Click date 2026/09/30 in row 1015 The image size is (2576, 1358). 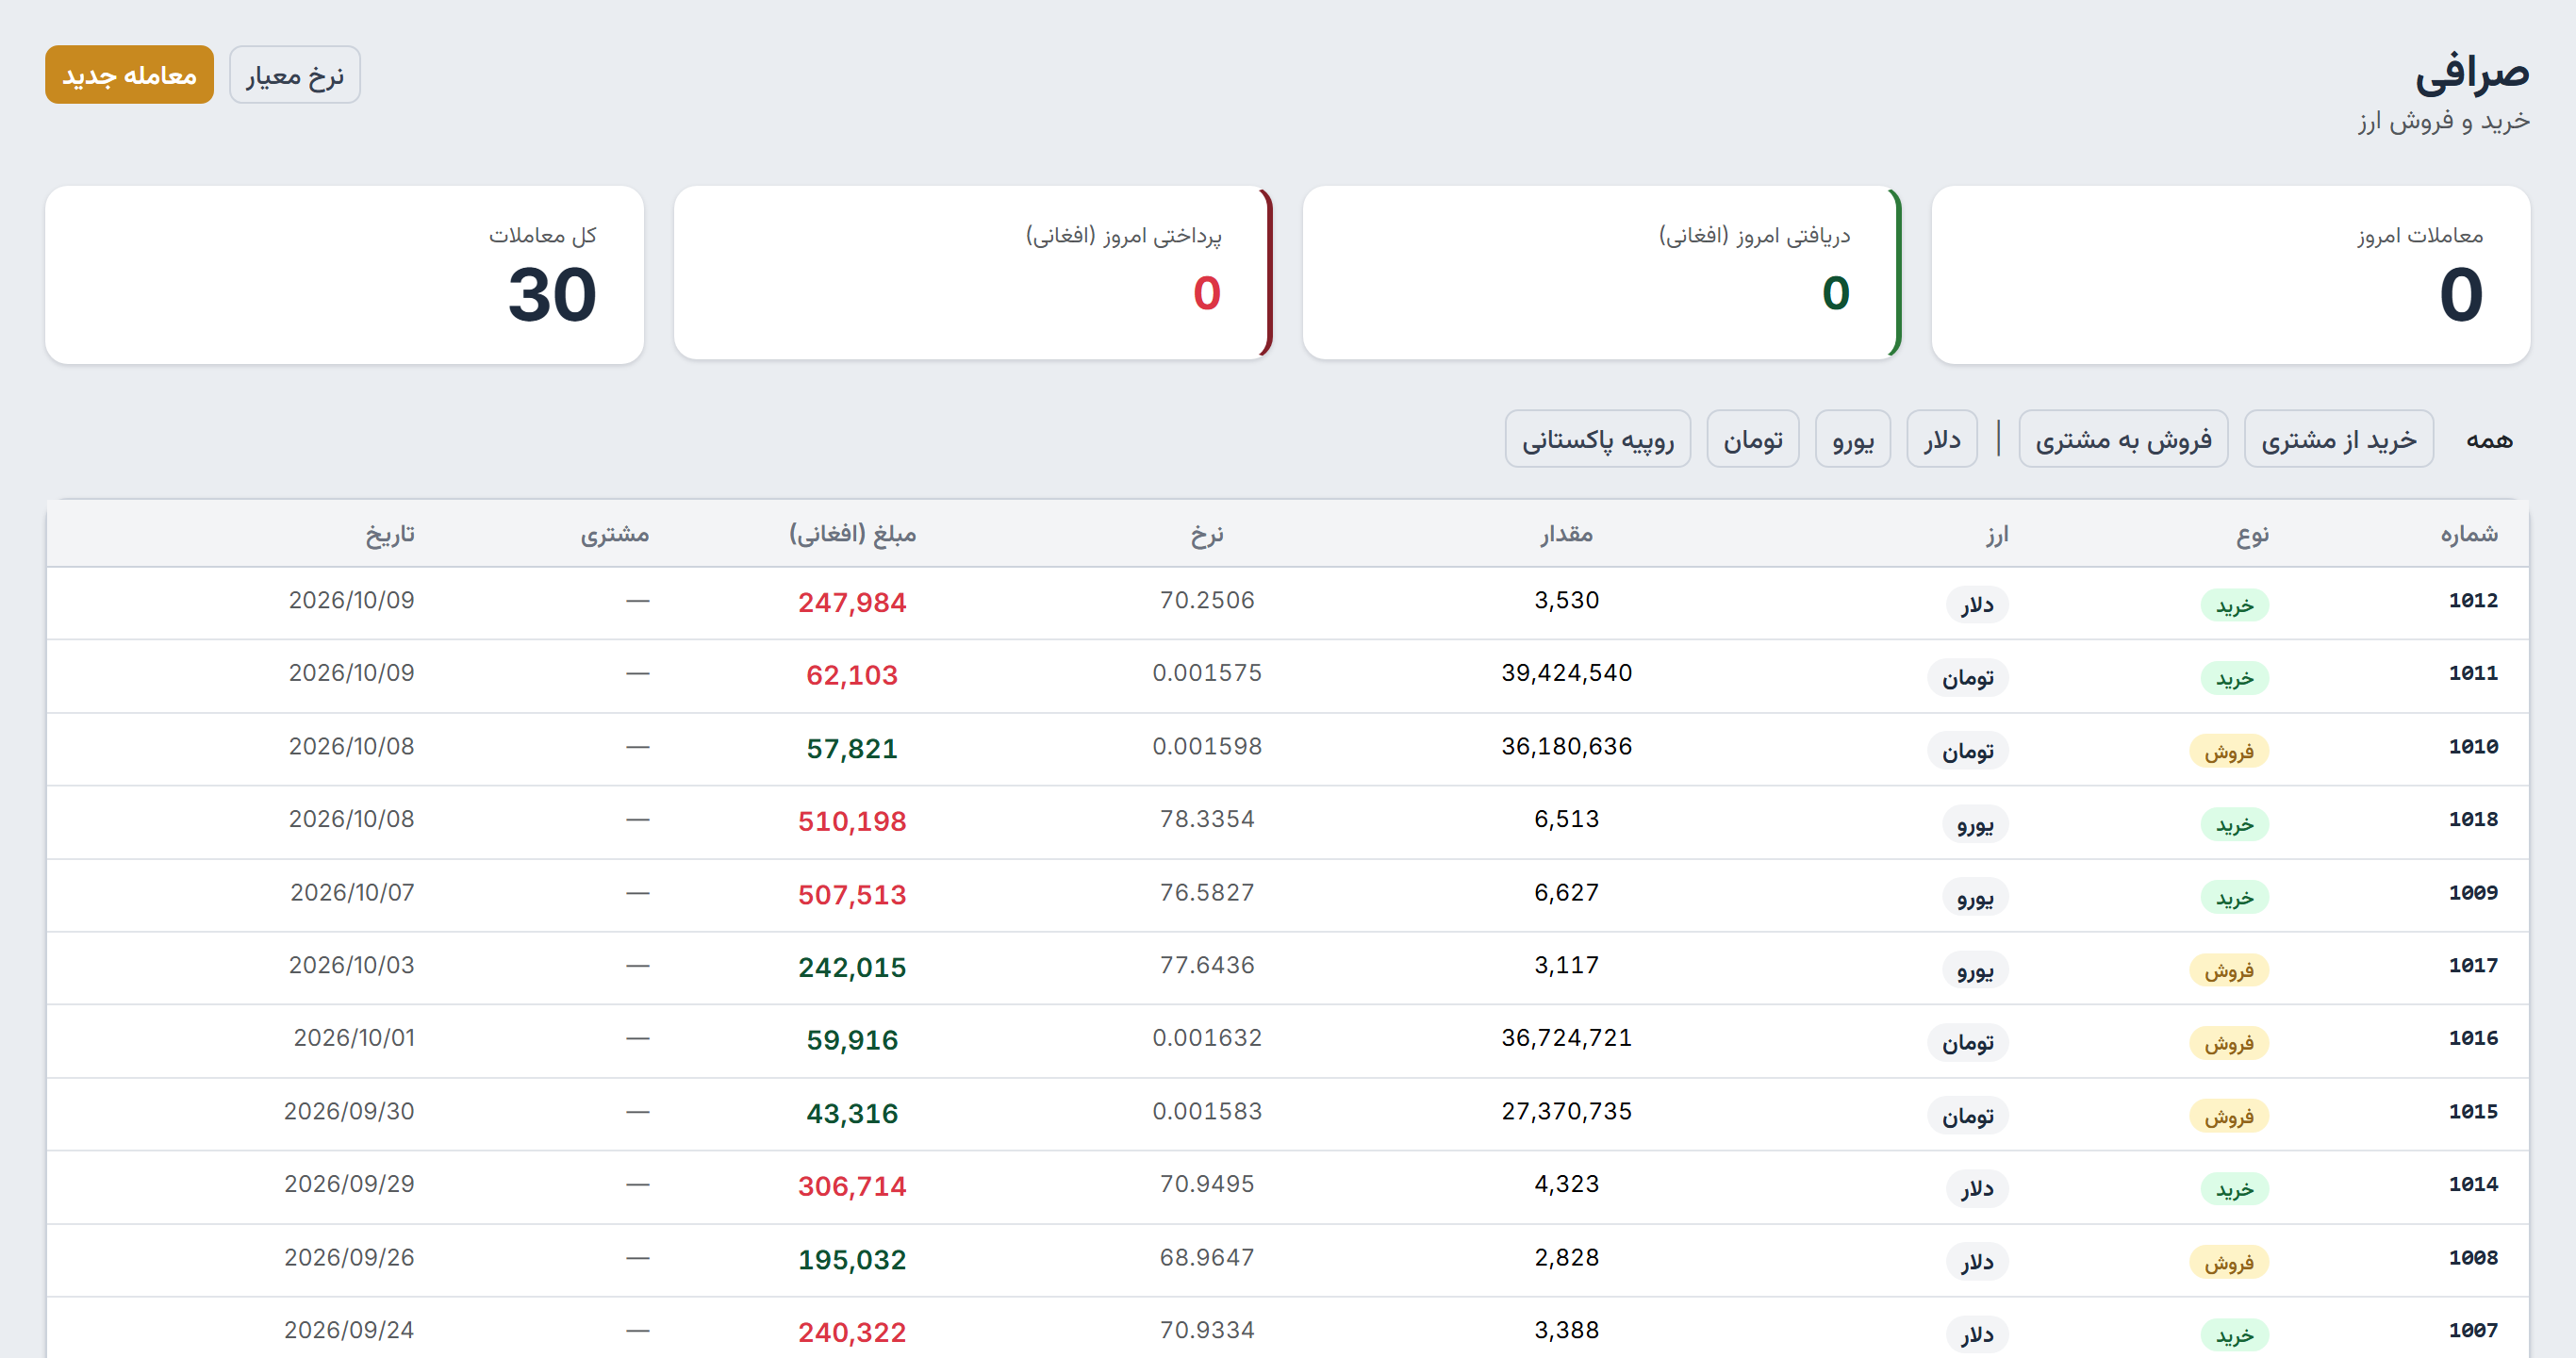point(349,1111)
